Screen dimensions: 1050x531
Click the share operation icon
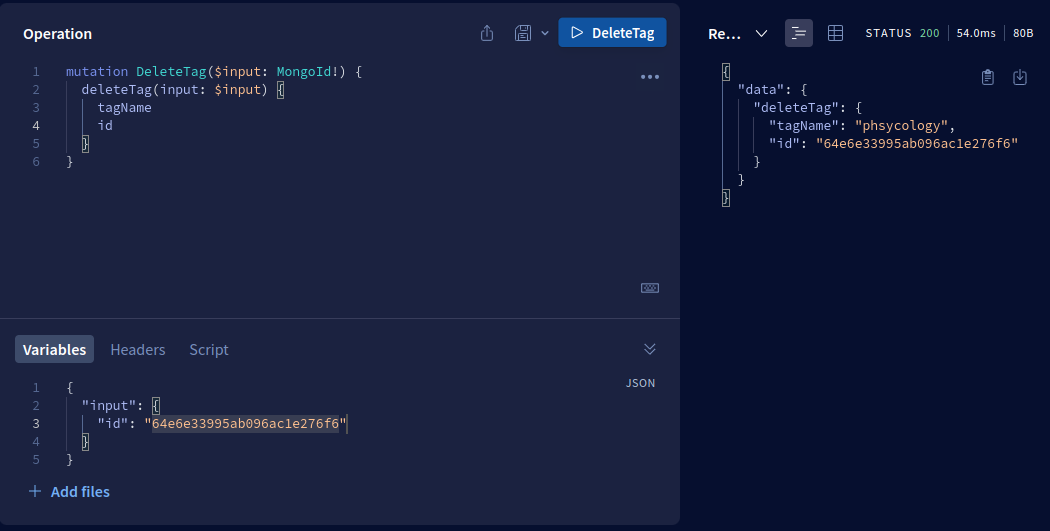pyautogui.click(x=487, y=33)
